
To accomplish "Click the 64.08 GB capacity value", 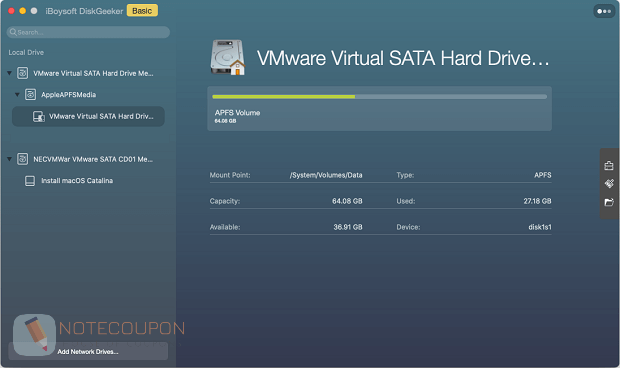I will coord(347,201).
